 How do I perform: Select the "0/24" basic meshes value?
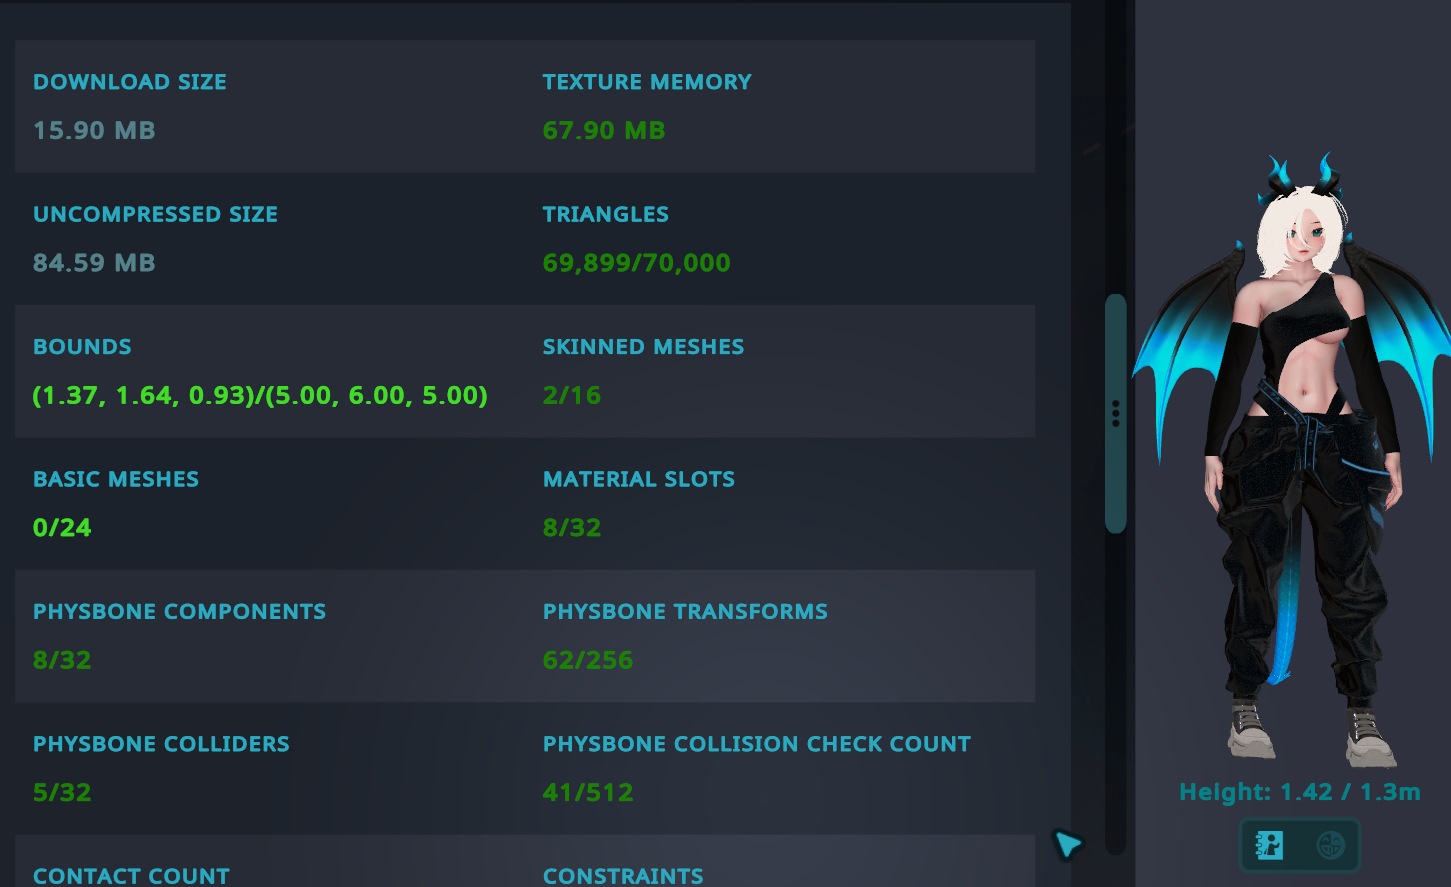pos(62,528)
